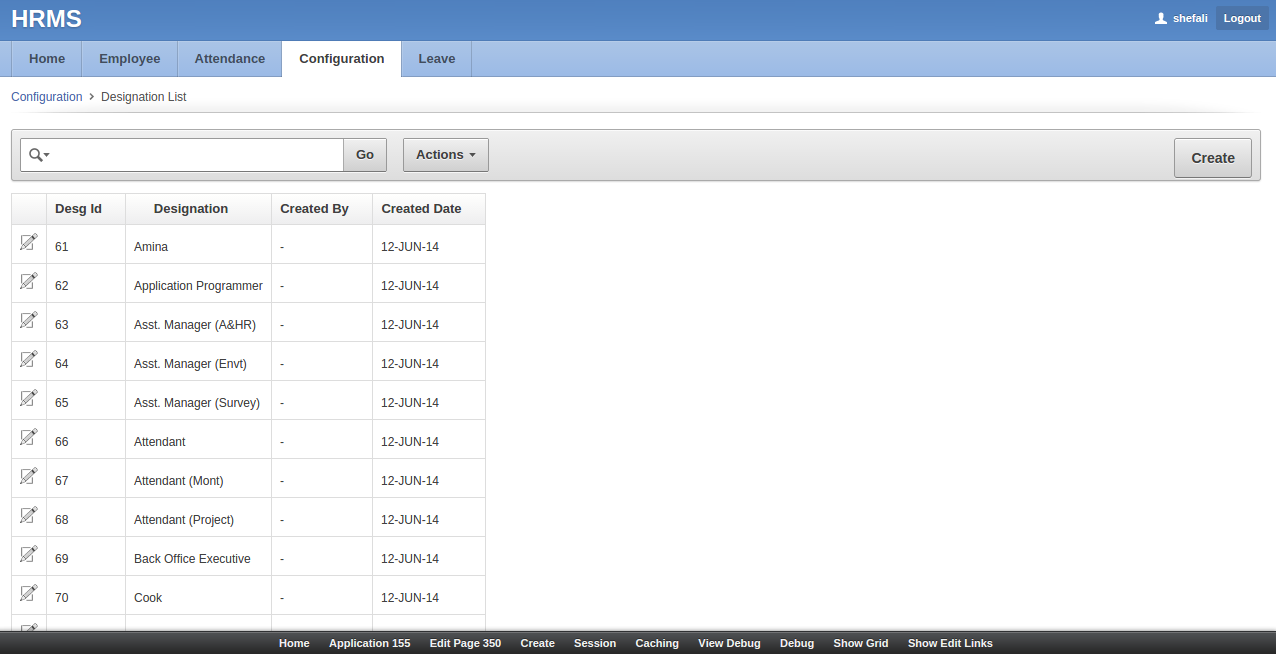Viewport: 1276px width, 654px height.
Task: Edit the Attendant designation with ID 66
Action: (29, 437)
